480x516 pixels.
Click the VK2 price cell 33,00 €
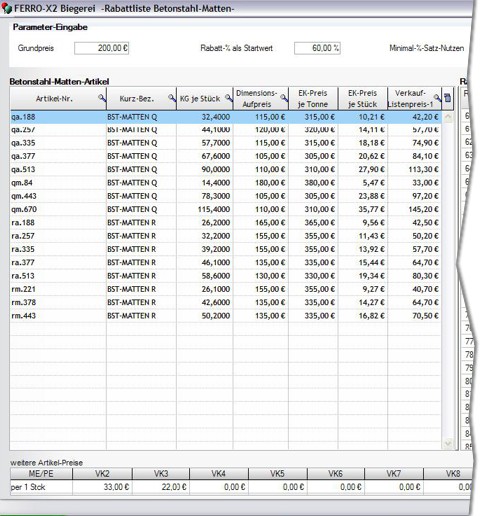pyautogui.click(x=102, y=487)
